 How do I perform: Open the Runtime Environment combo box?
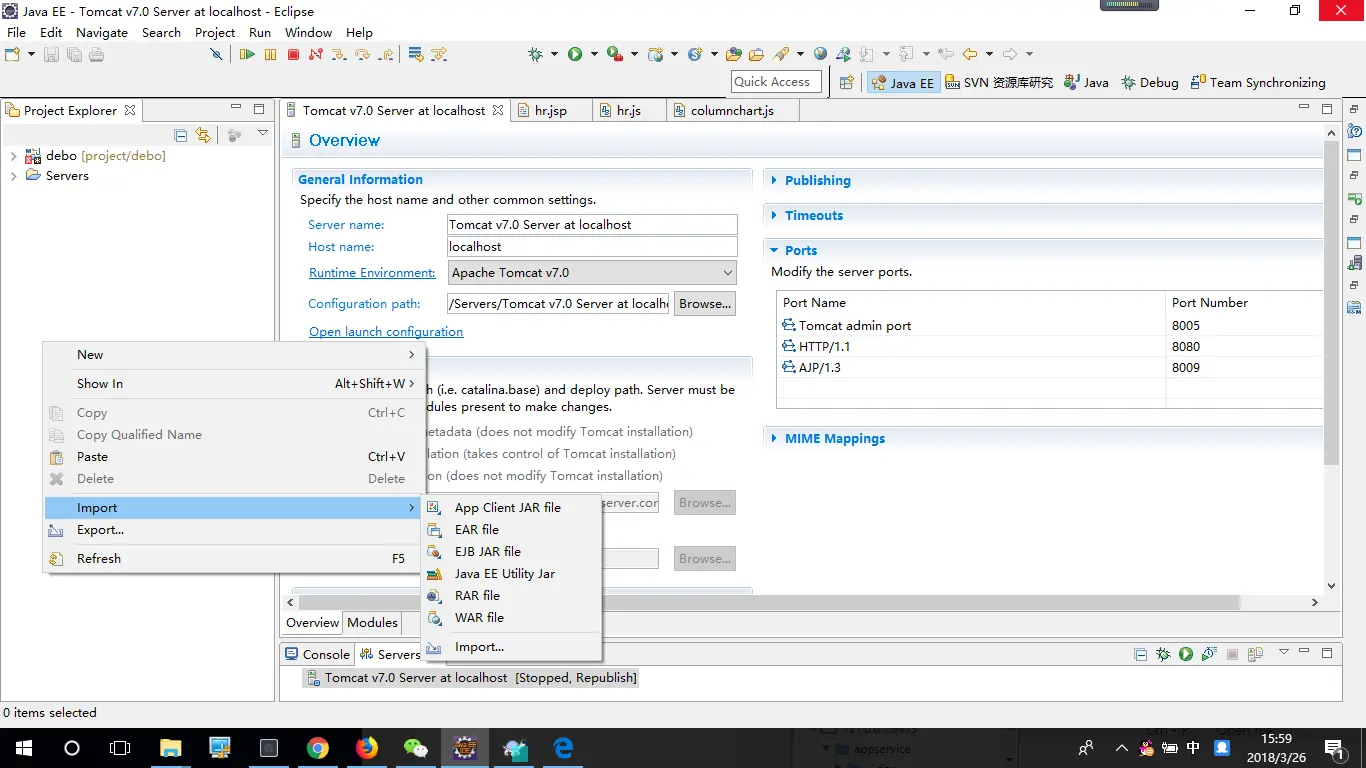click(x=592, y=272)
